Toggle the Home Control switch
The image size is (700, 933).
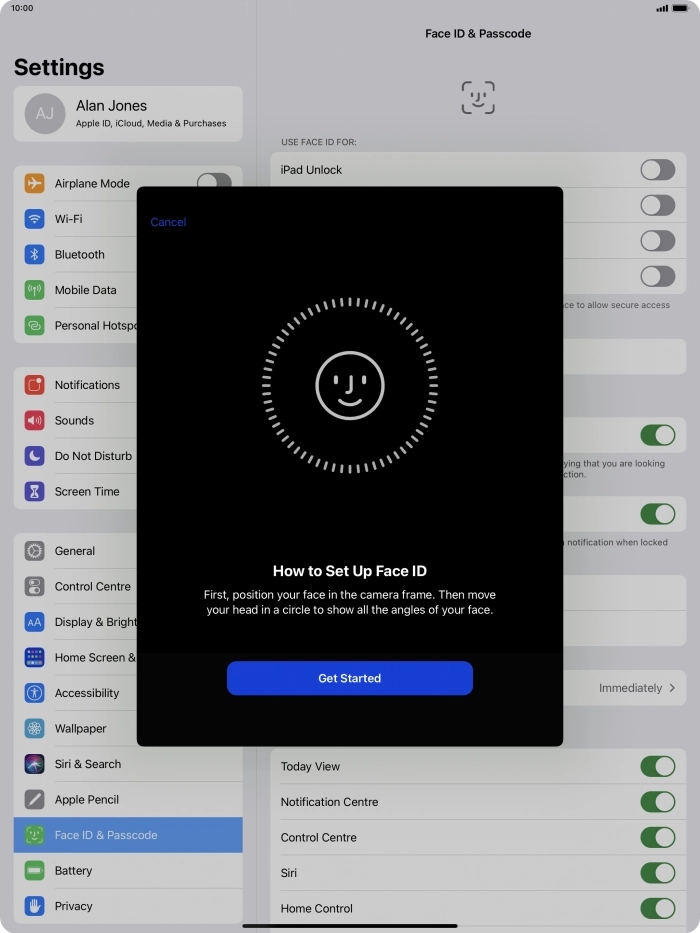click(658, 909)
